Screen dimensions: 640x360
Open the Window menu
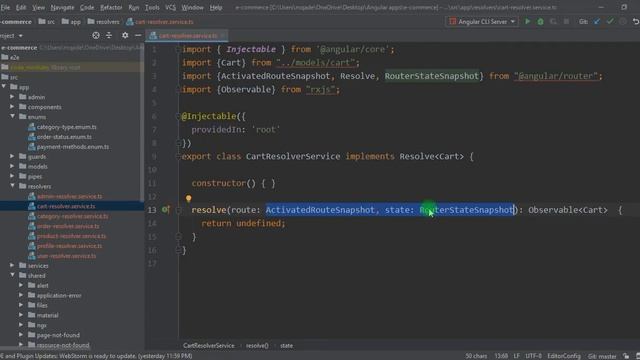tap(192, 7)
